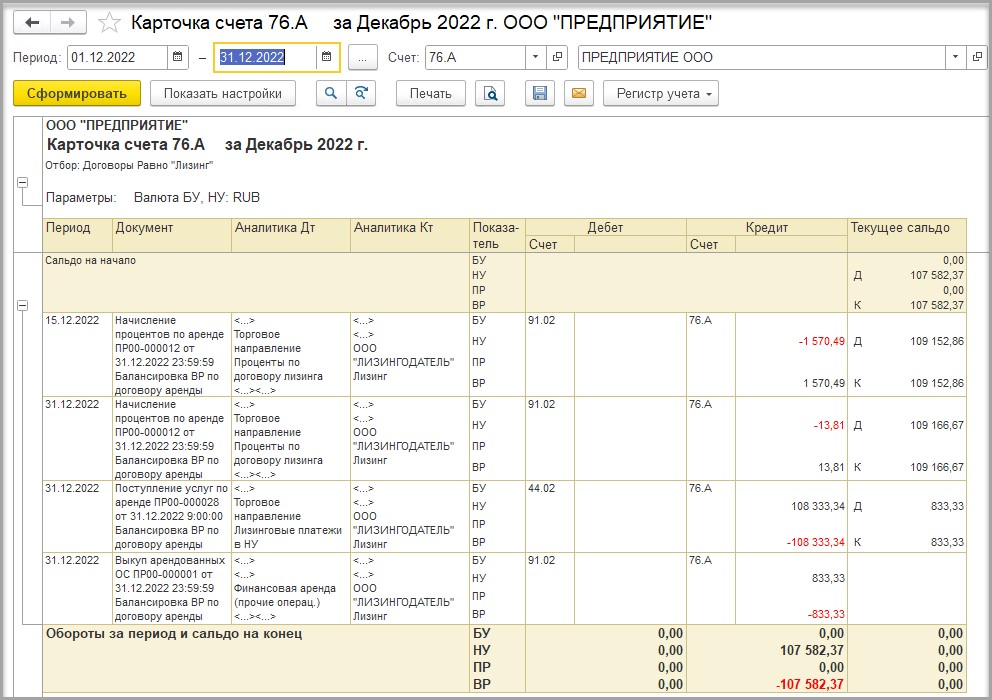Click the Кредит column header
This screenshot has height=700, width=992.
767,228
